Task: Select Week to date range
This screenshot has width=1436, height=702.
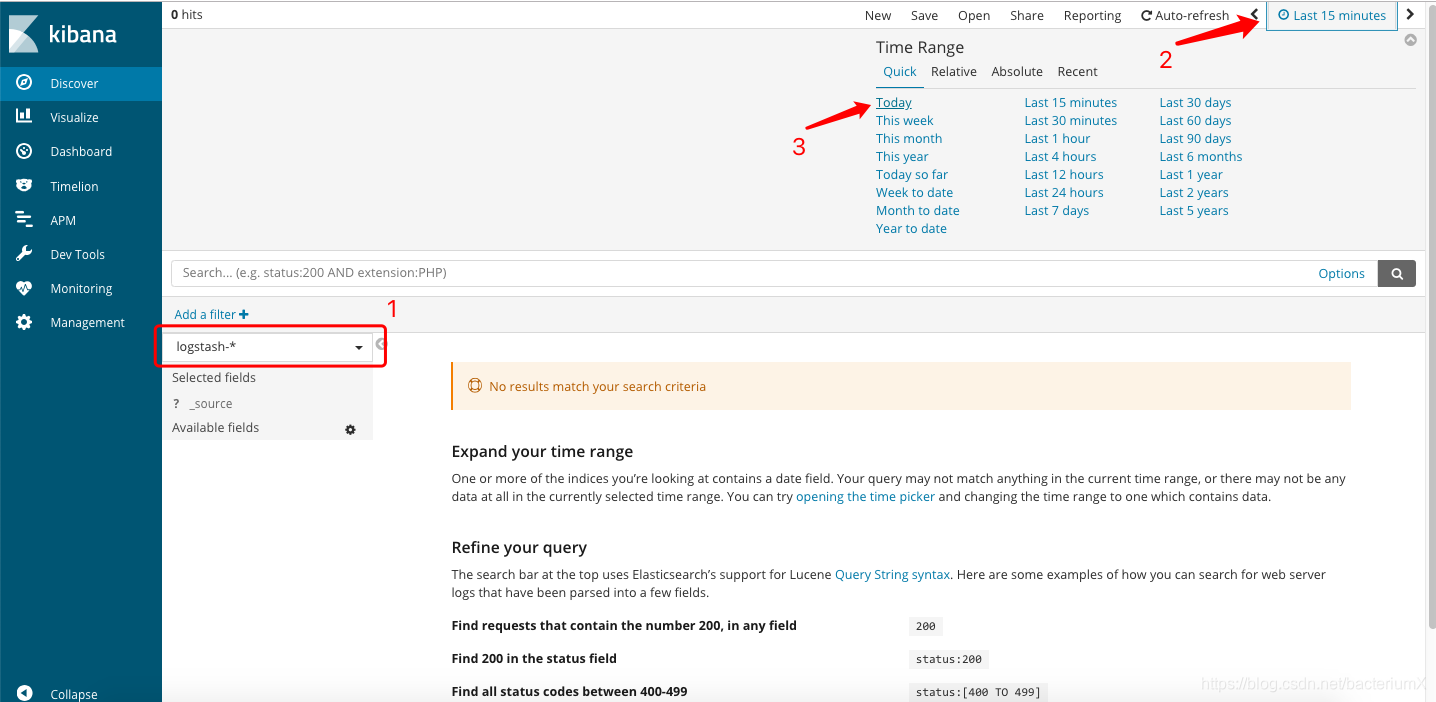Action: 915,192
